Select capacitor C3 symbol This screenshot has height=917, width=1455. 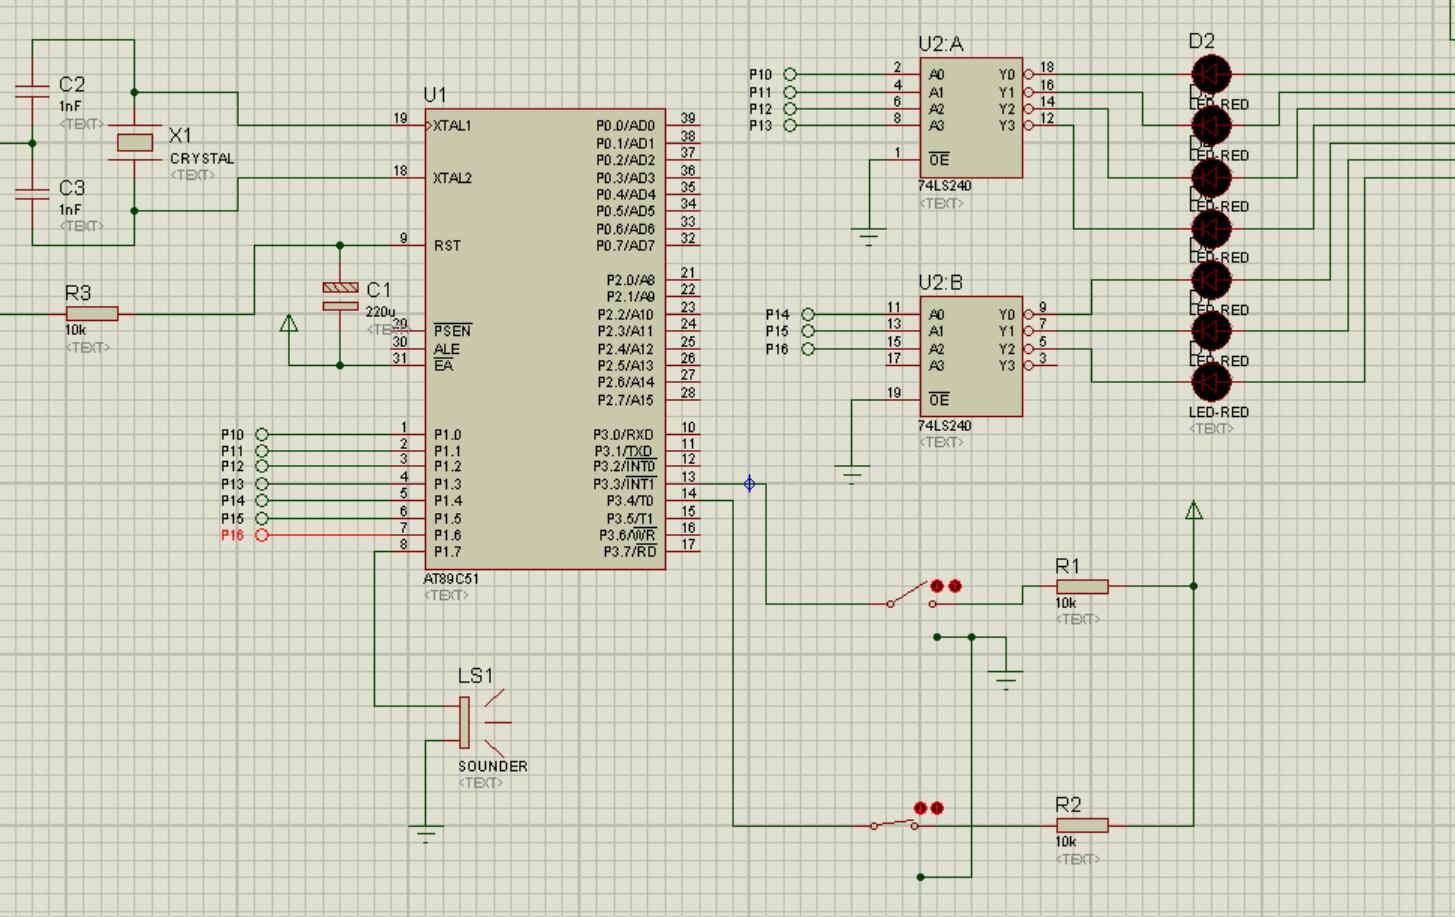click(32, 193)
